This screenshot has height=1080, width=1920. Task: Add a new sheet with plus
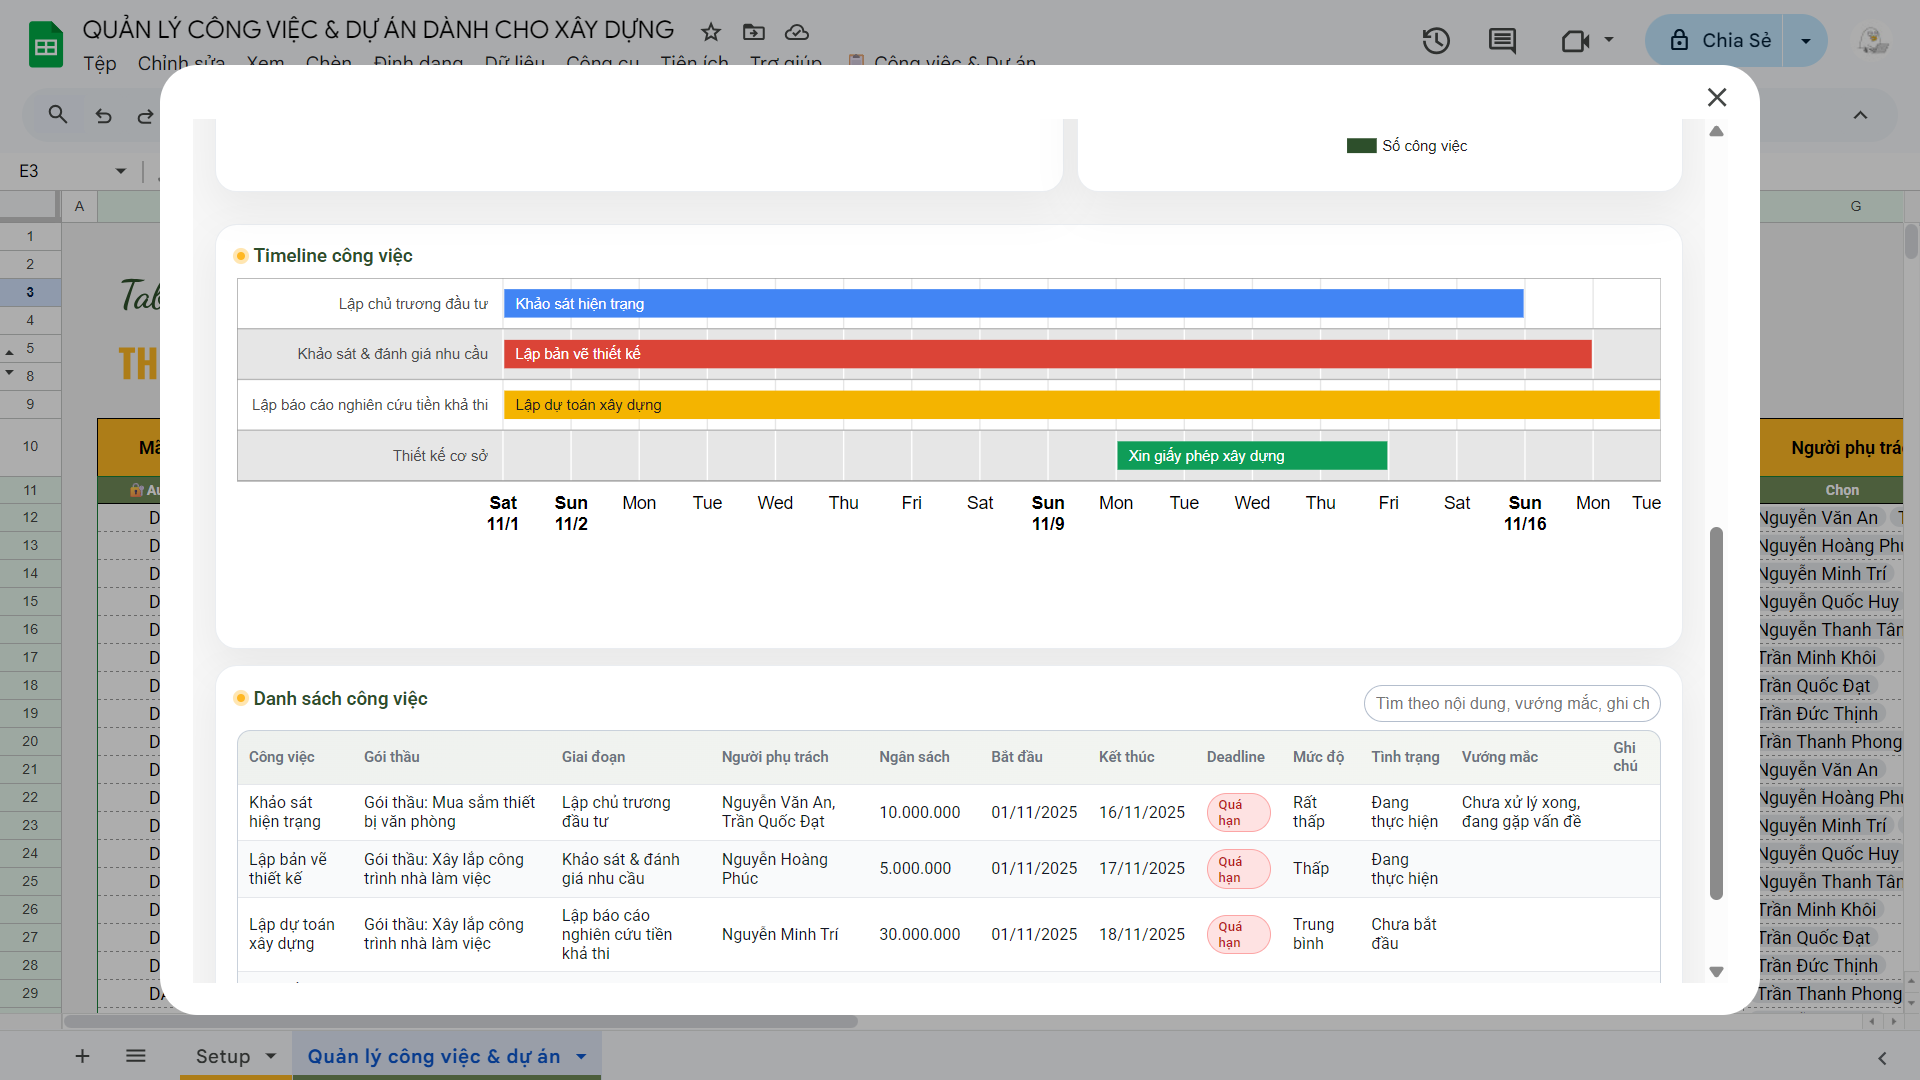click(x=83, y=1056)
